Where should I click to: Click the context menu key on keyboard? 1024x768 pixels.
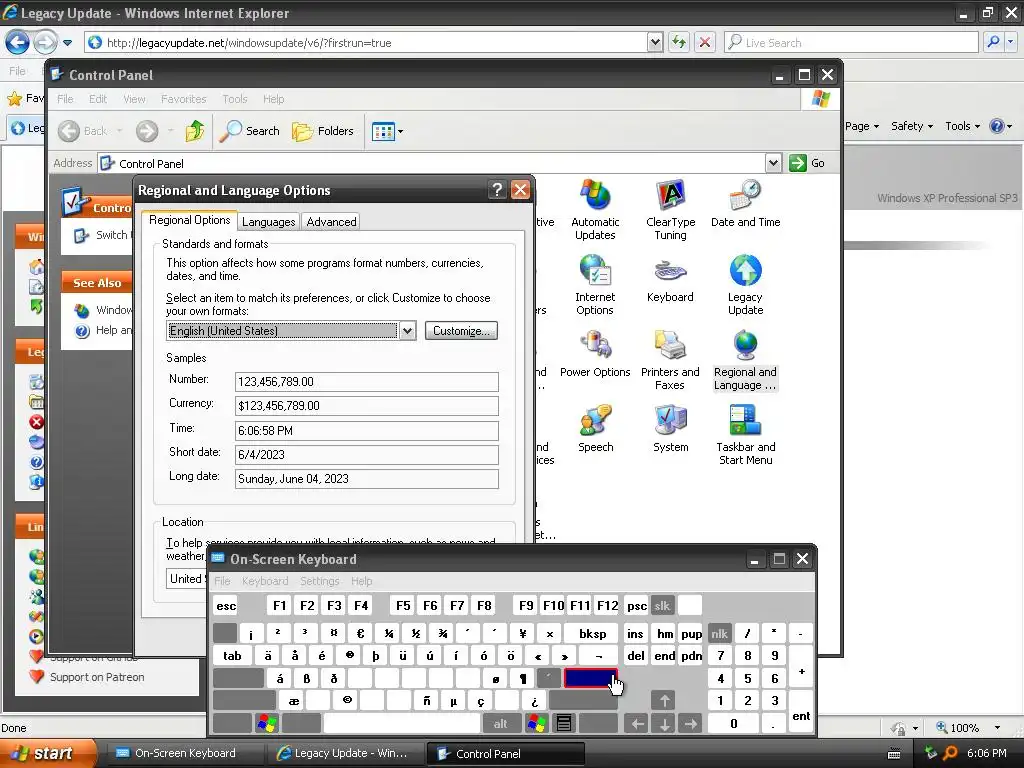click(564, 724)
